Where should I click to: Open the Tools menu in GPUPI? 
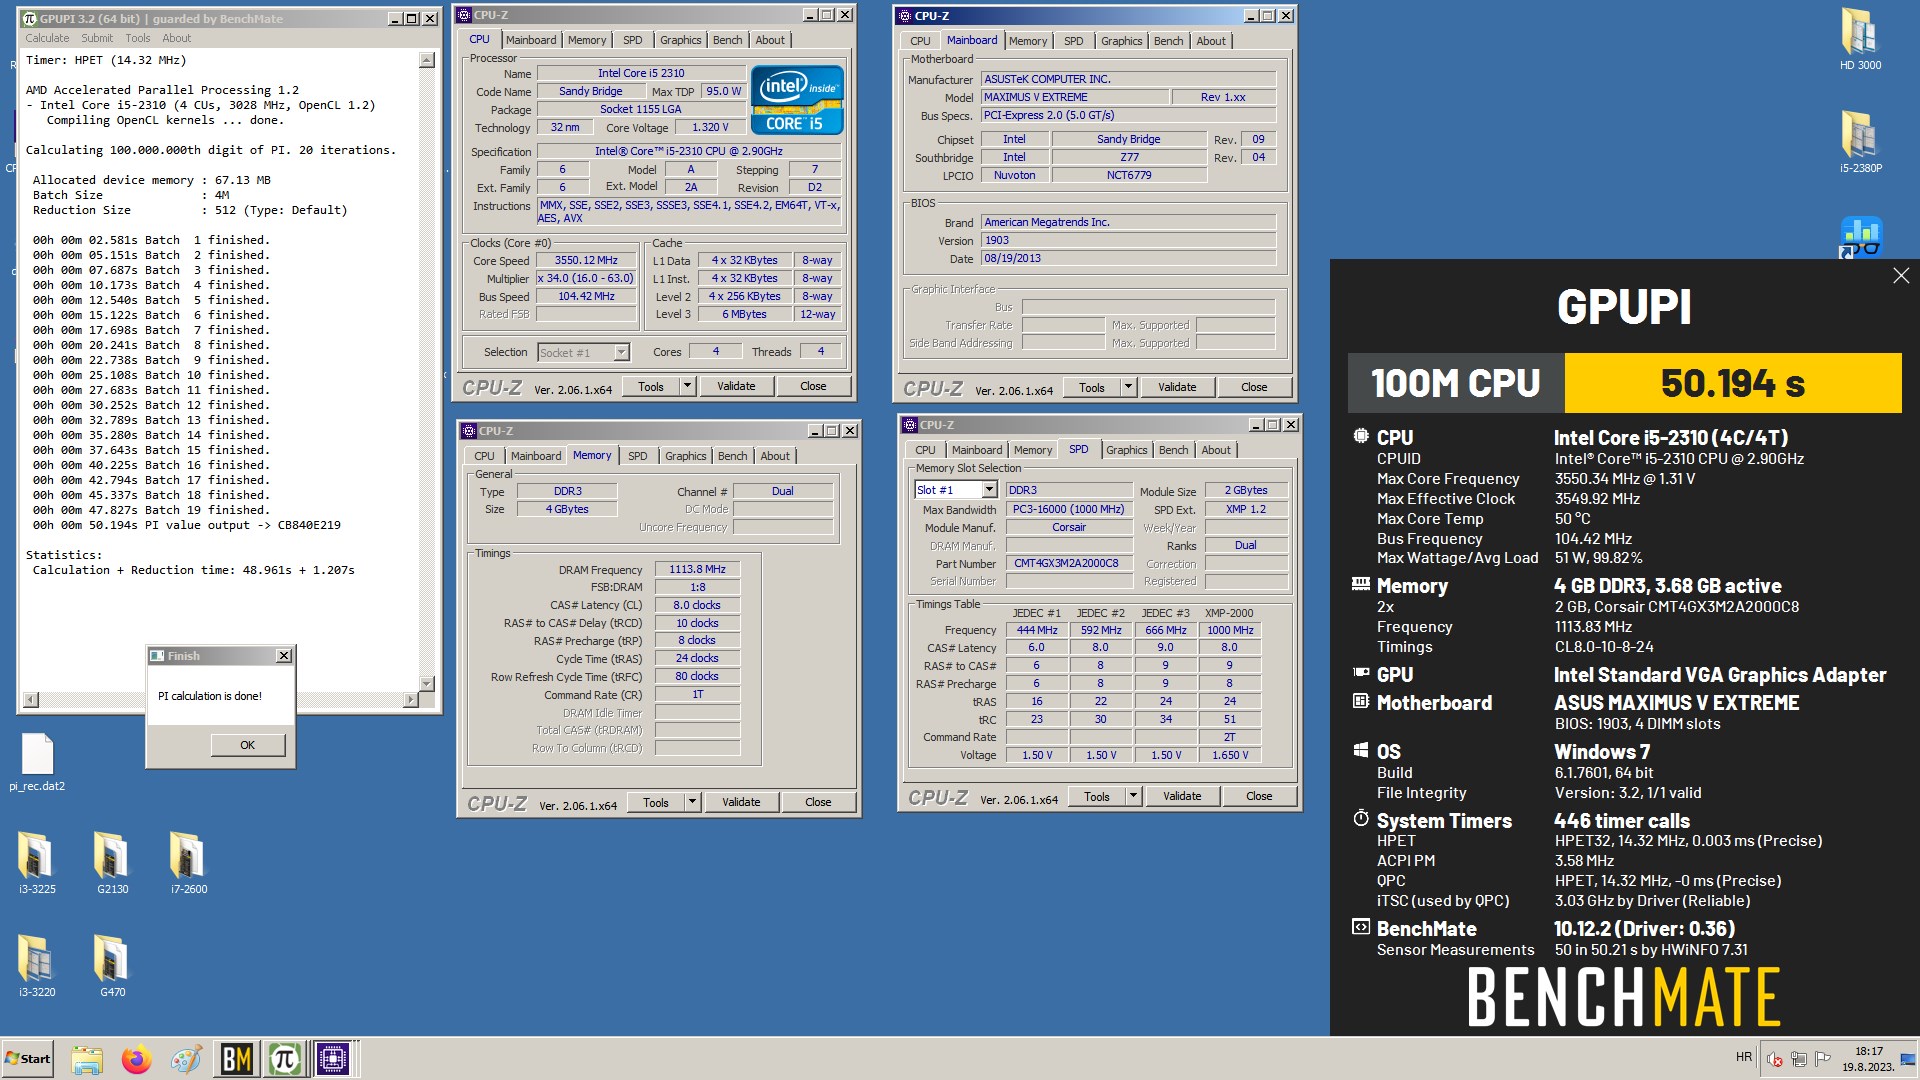click(138, 38)
